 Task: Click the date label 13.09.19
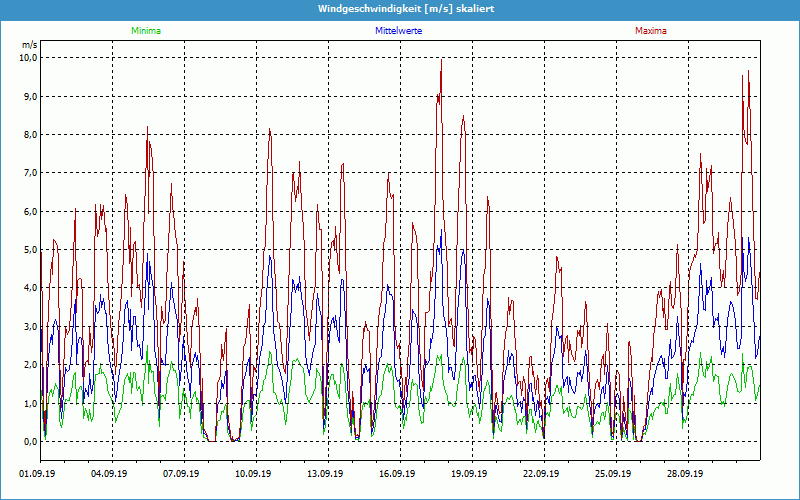tap(325, 473)
